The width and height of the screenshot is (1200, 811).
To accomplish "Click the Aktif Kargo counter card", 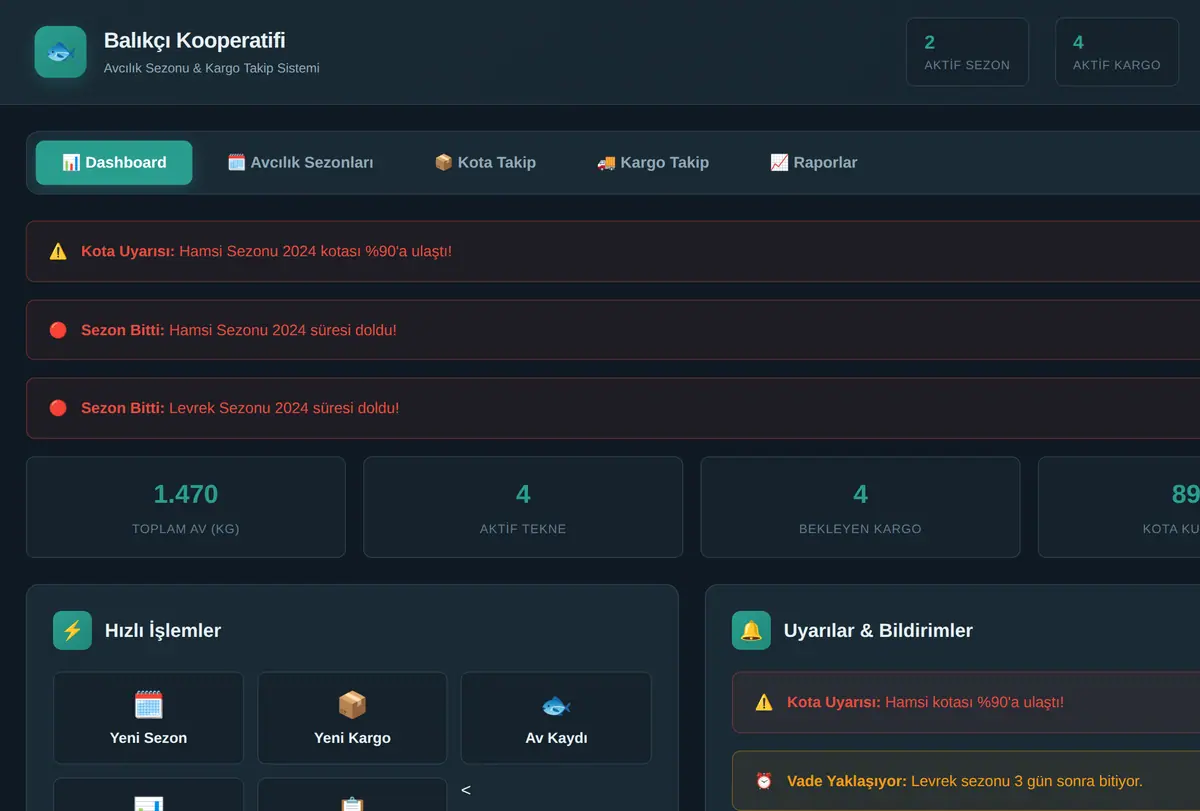I will pyautogui.click(x=1117, y=52).
